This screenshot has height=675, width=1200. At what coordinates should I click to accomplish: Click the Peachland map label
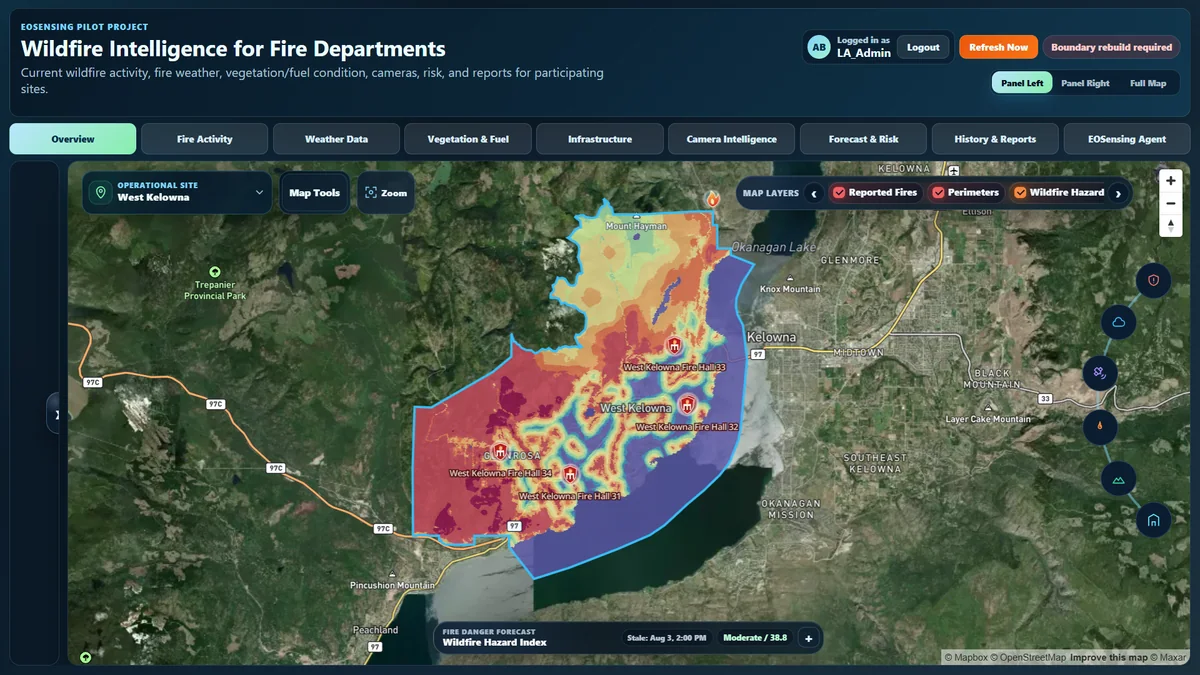coord(375,630)
